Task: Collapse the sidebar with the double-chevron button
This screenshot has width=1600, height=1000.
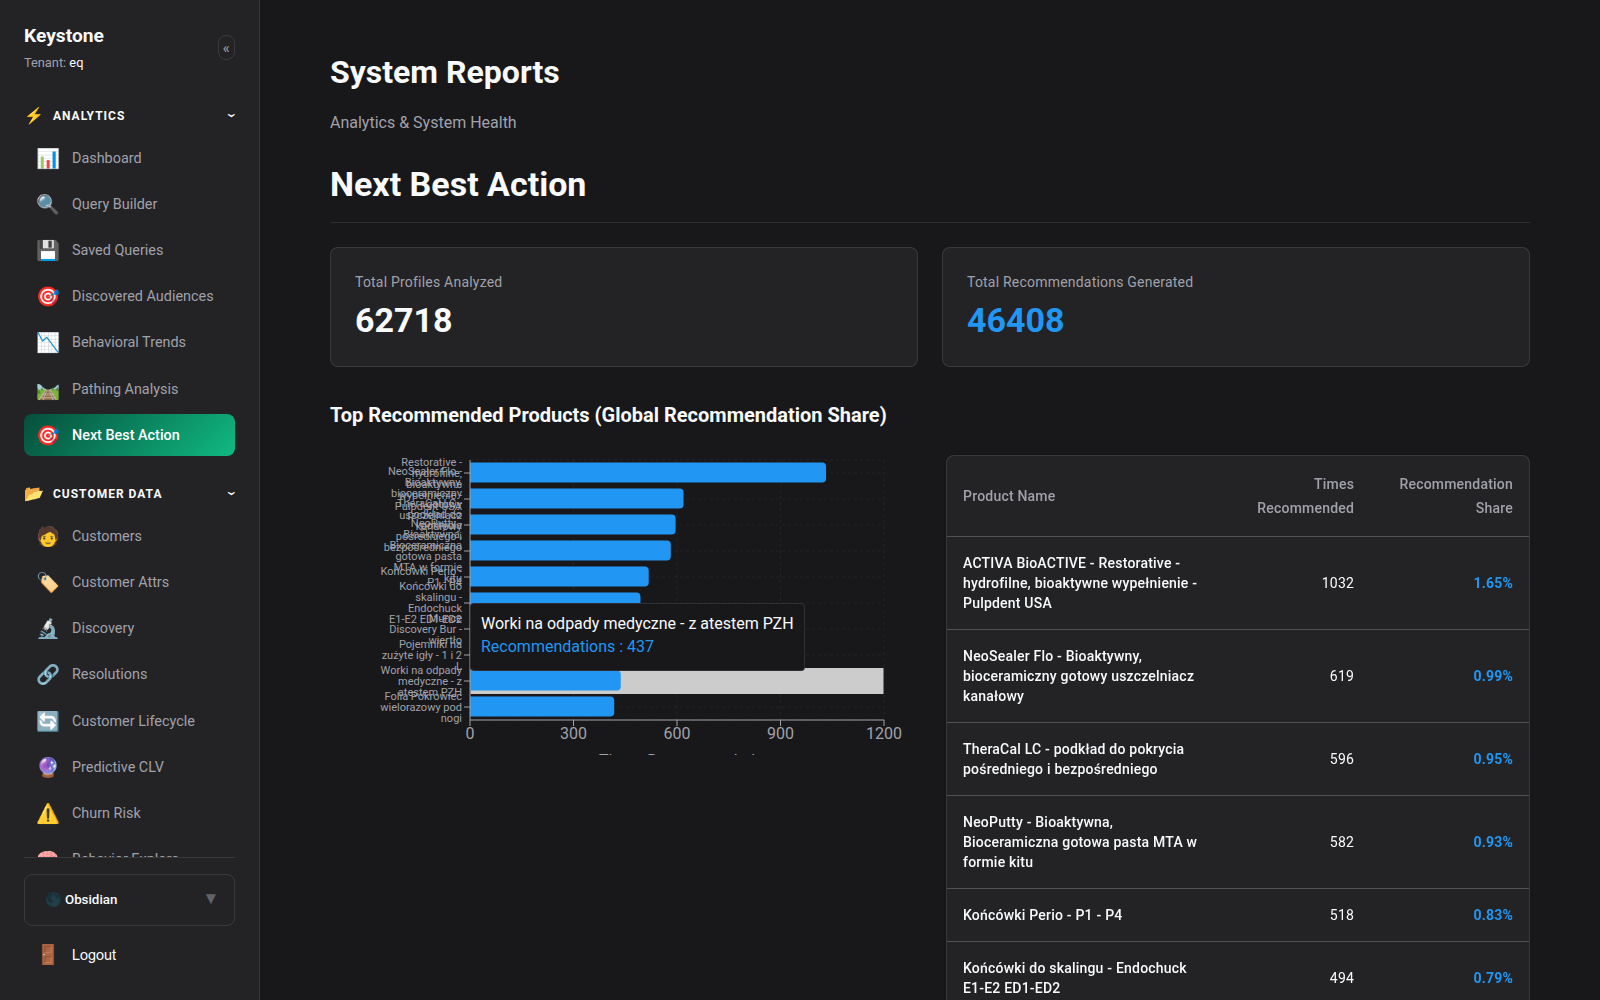Action: pos(226,48)
